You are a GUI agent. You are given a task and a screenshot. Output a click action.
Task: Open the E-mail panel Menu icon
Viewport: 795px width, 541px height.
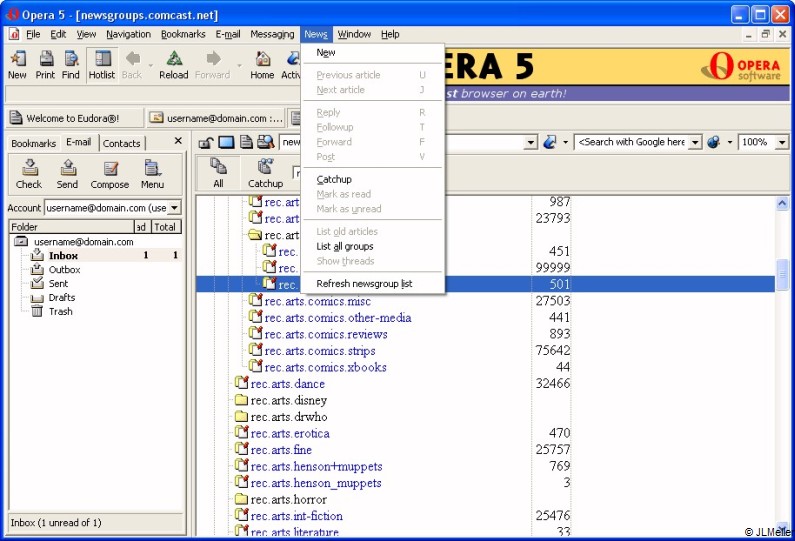pyautogui.click(x=152, y=167)
